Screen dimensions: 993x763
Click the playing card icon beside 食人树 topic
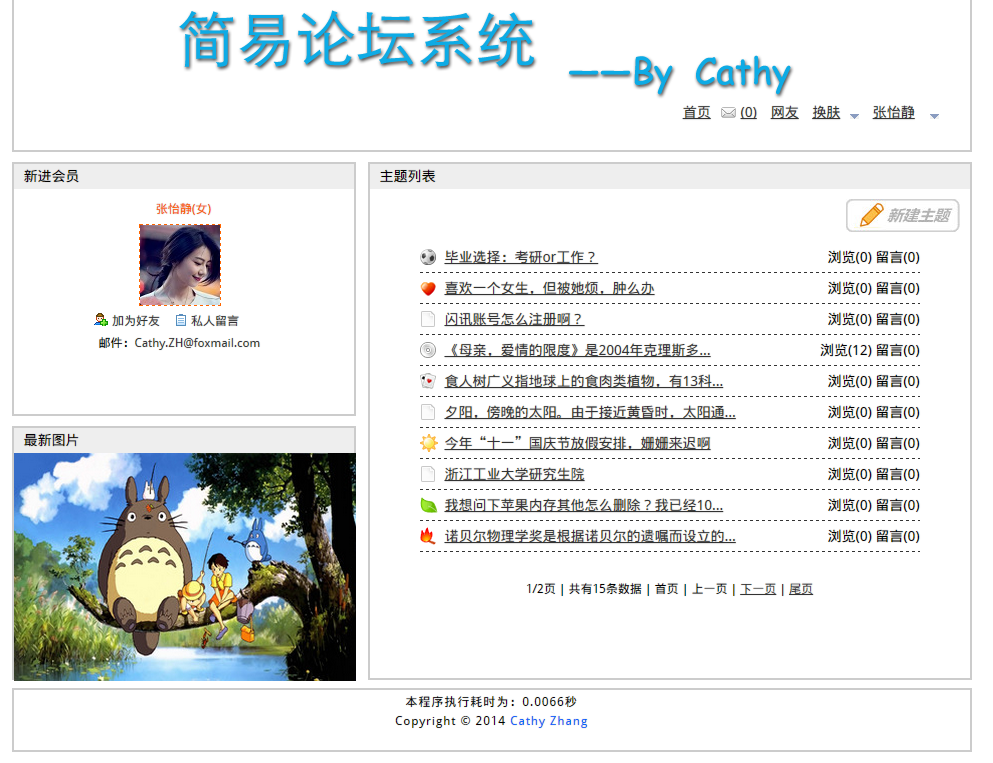coord(428,381)
